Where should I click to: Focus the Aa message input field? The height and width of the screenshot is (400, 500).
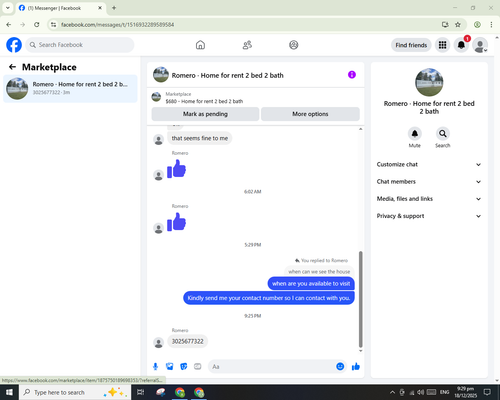(272, 367)
